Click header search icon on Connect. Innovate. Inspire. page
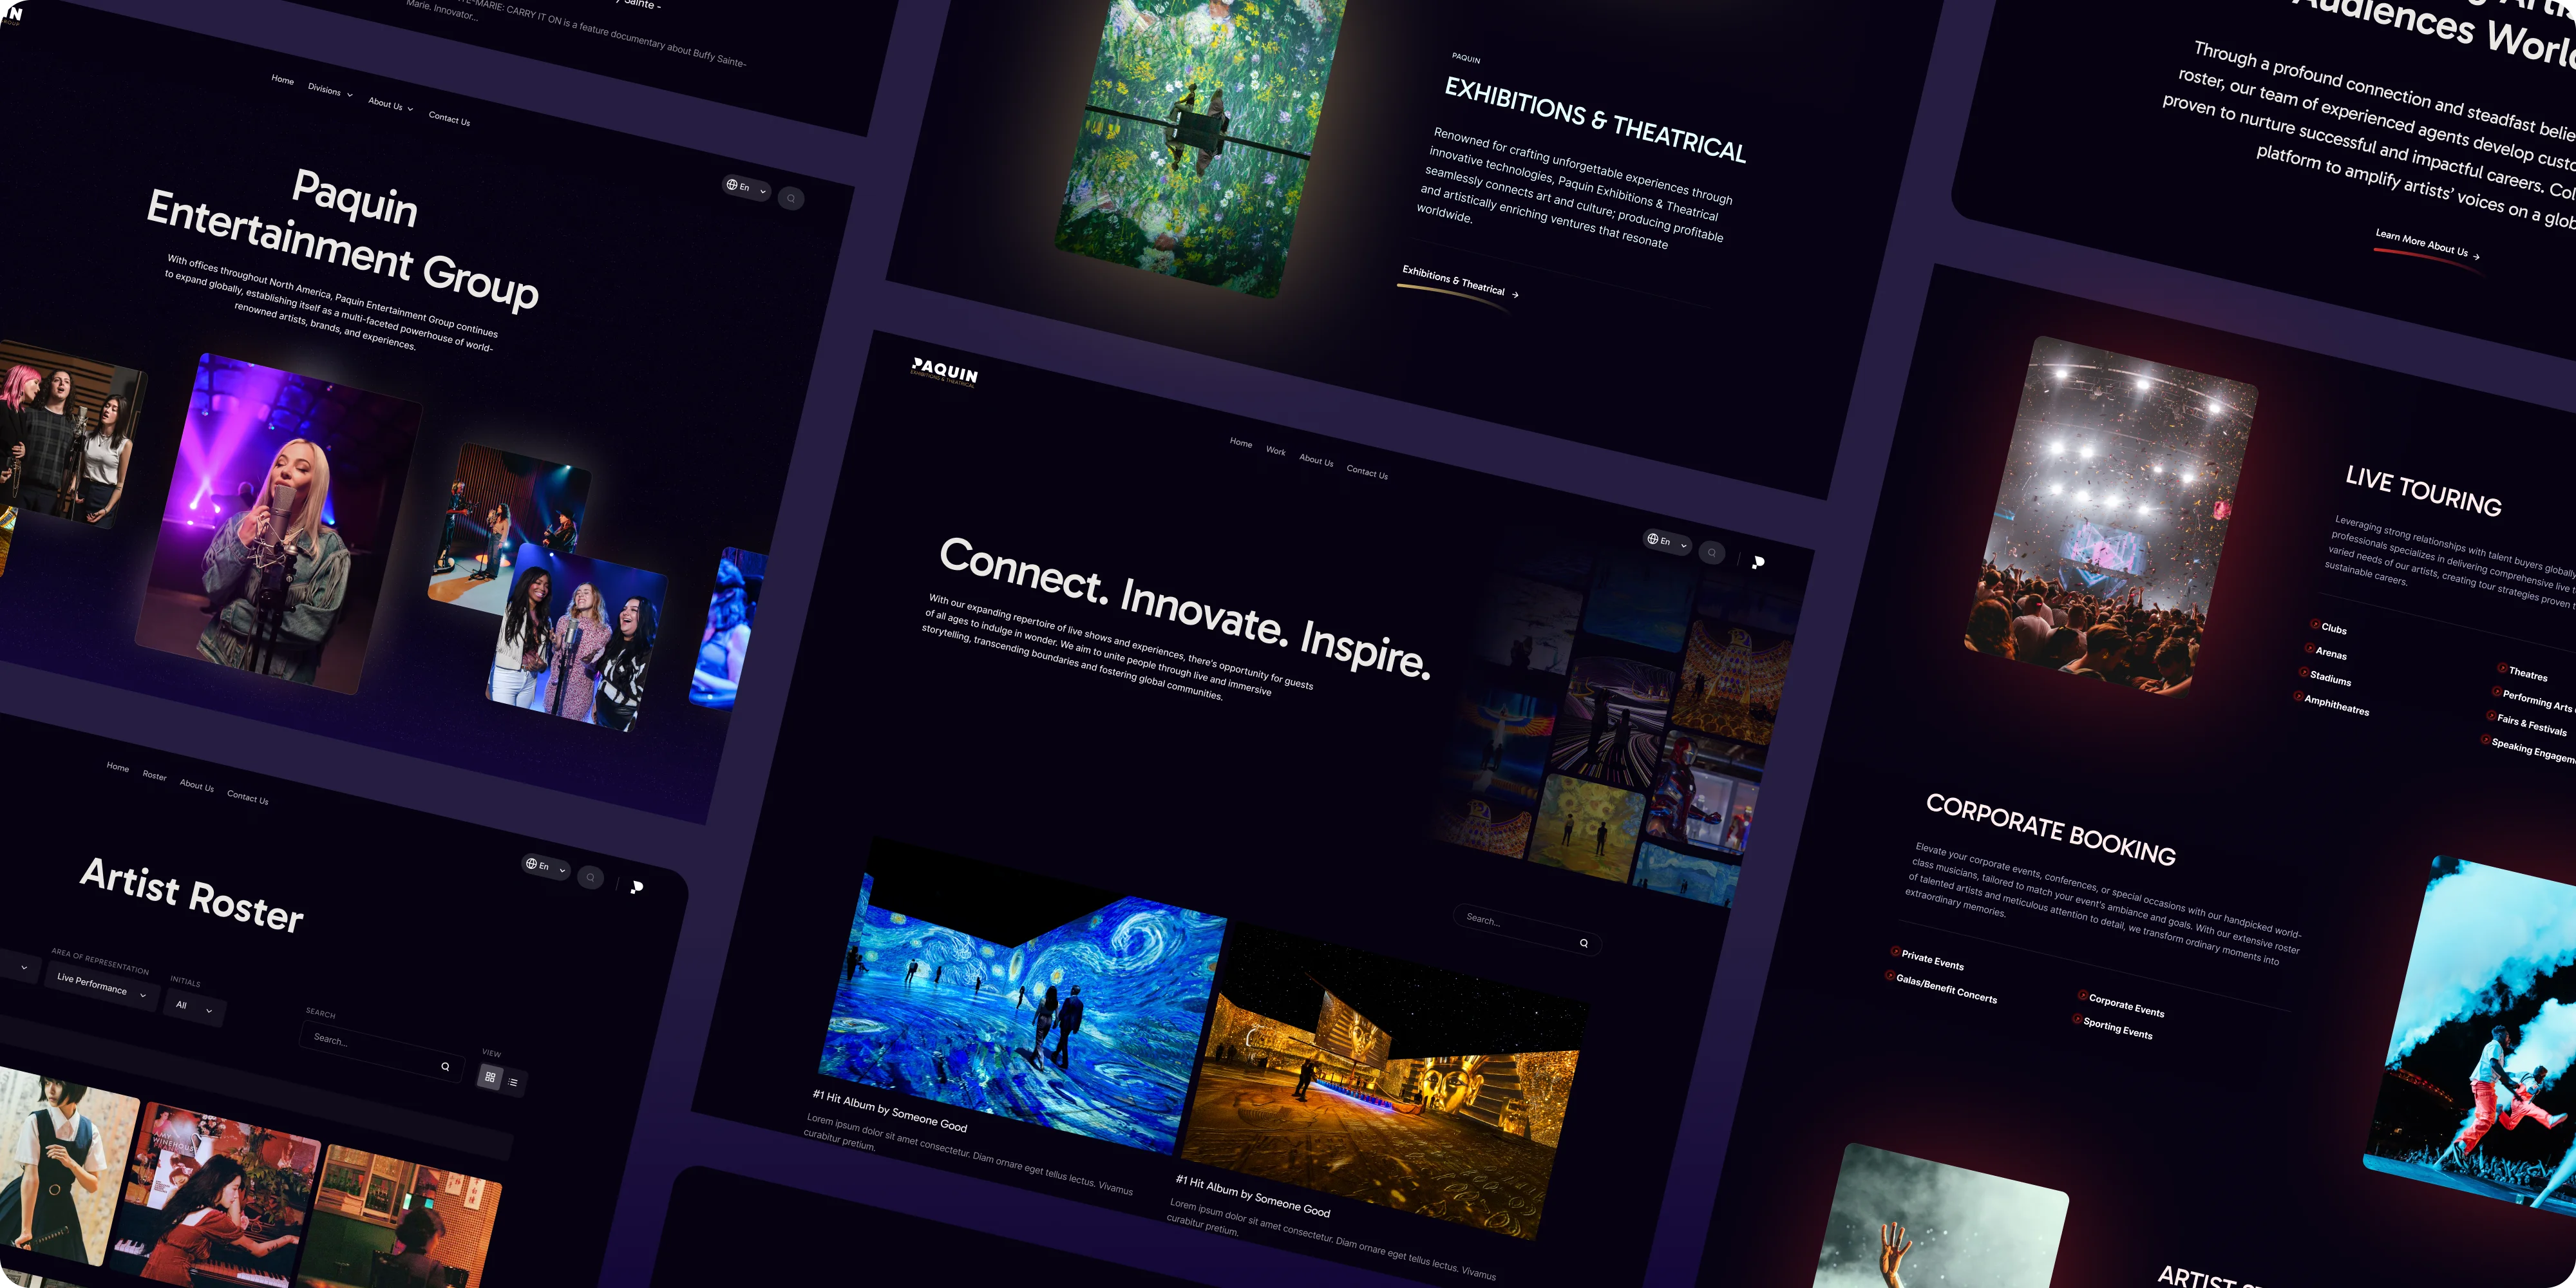2576x1288 pixels. tap(1712, 552)
